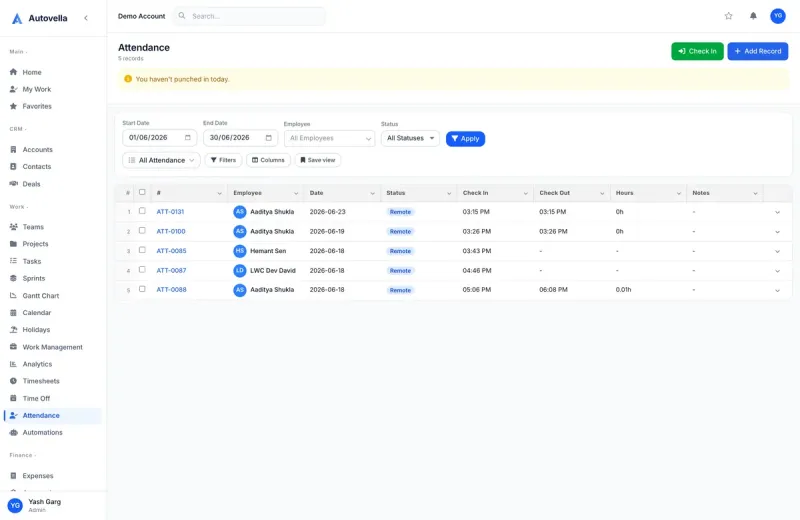Image resolution: width=800 pixels, height=520 pixels.
Task: Open the YG user avatar menu
Action: (778, 16)
